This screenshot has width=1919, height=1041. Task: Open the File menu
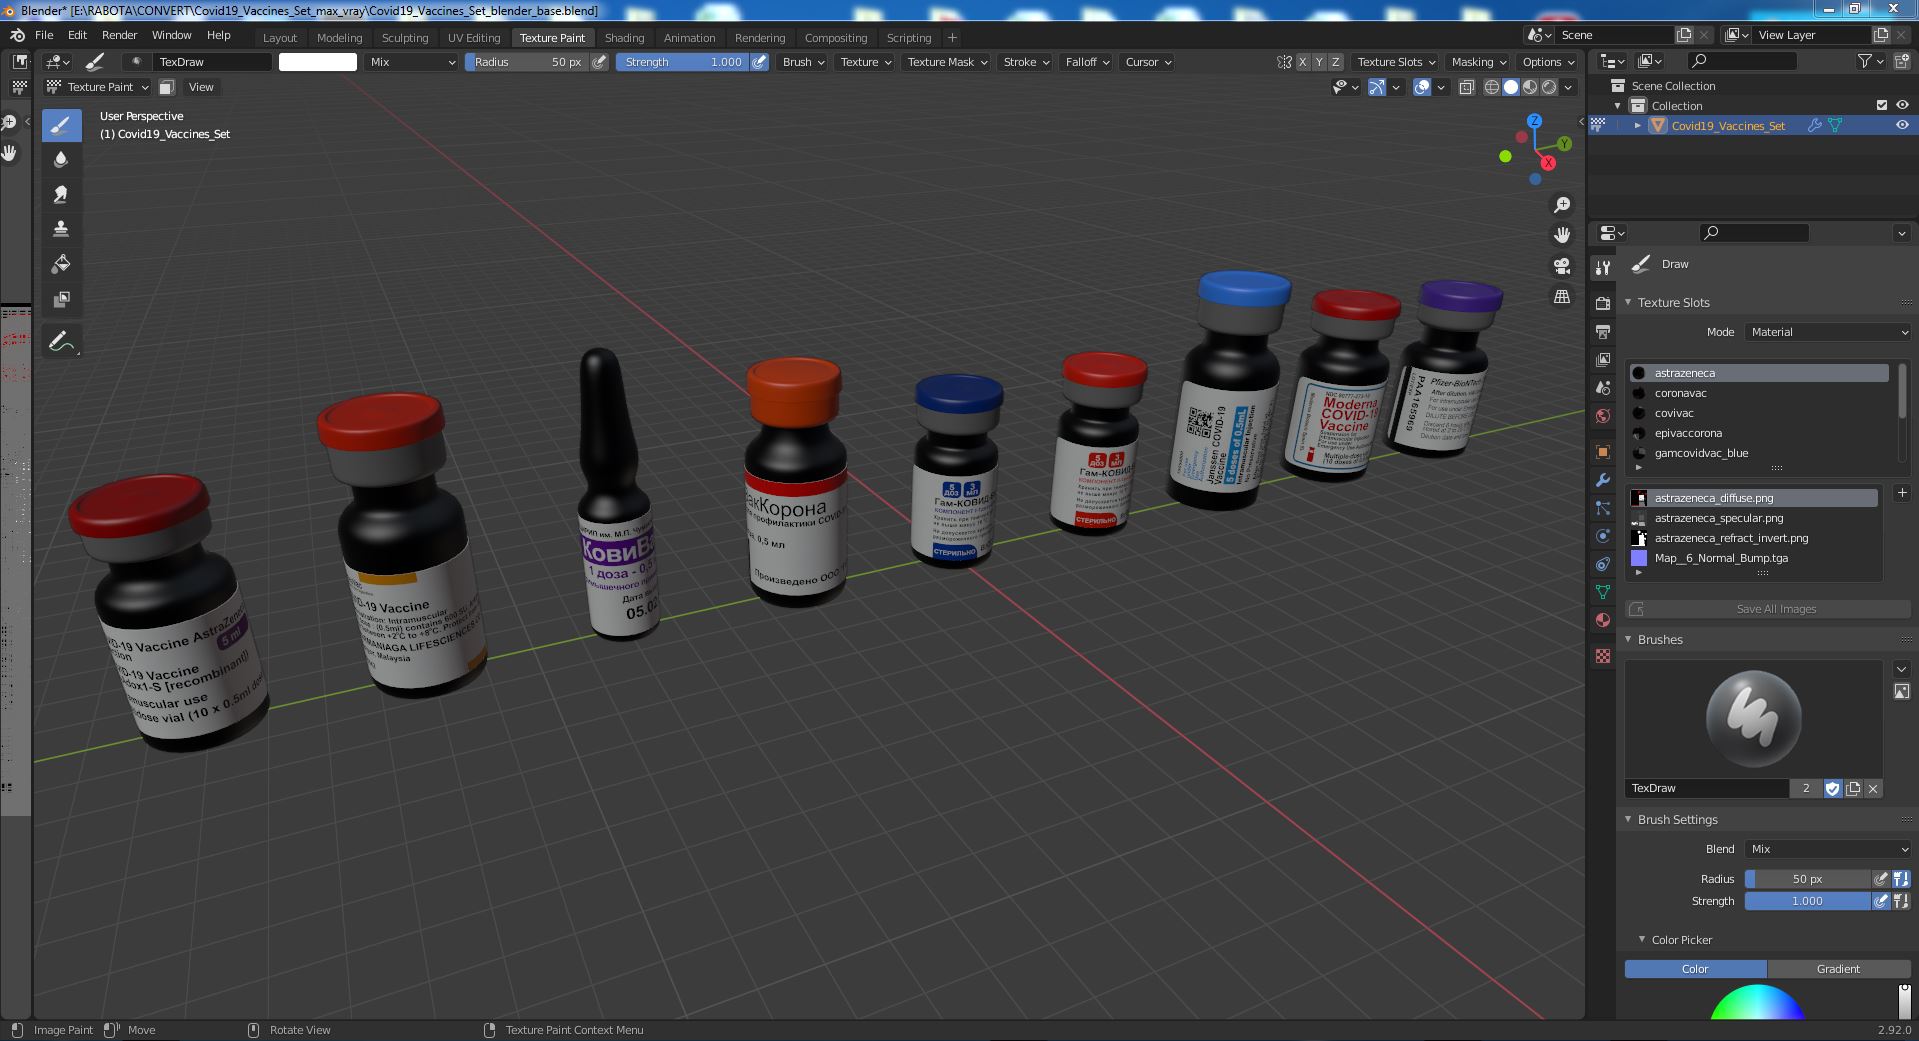coord(44,35)
